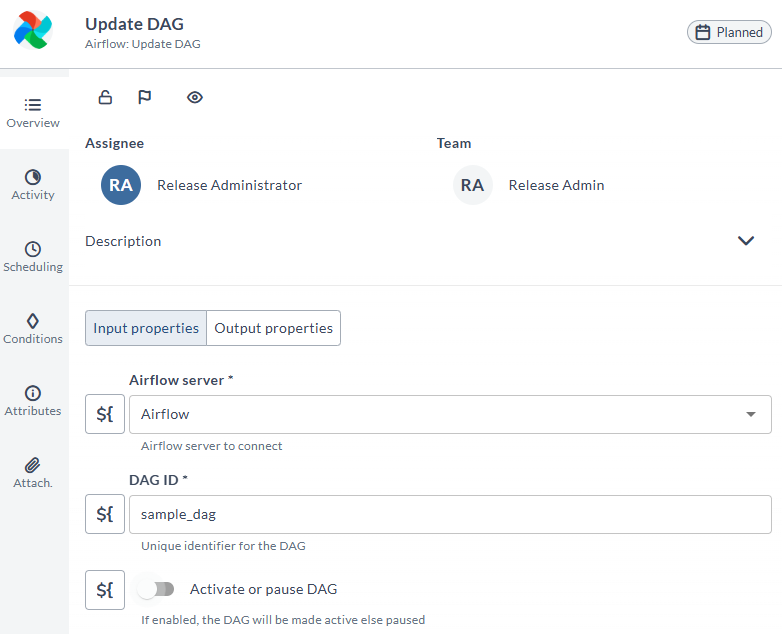The width and height of the screenshot is (782, 634).
Task: Open the Overview sidebar section
Action: click(x=33, y=113)
